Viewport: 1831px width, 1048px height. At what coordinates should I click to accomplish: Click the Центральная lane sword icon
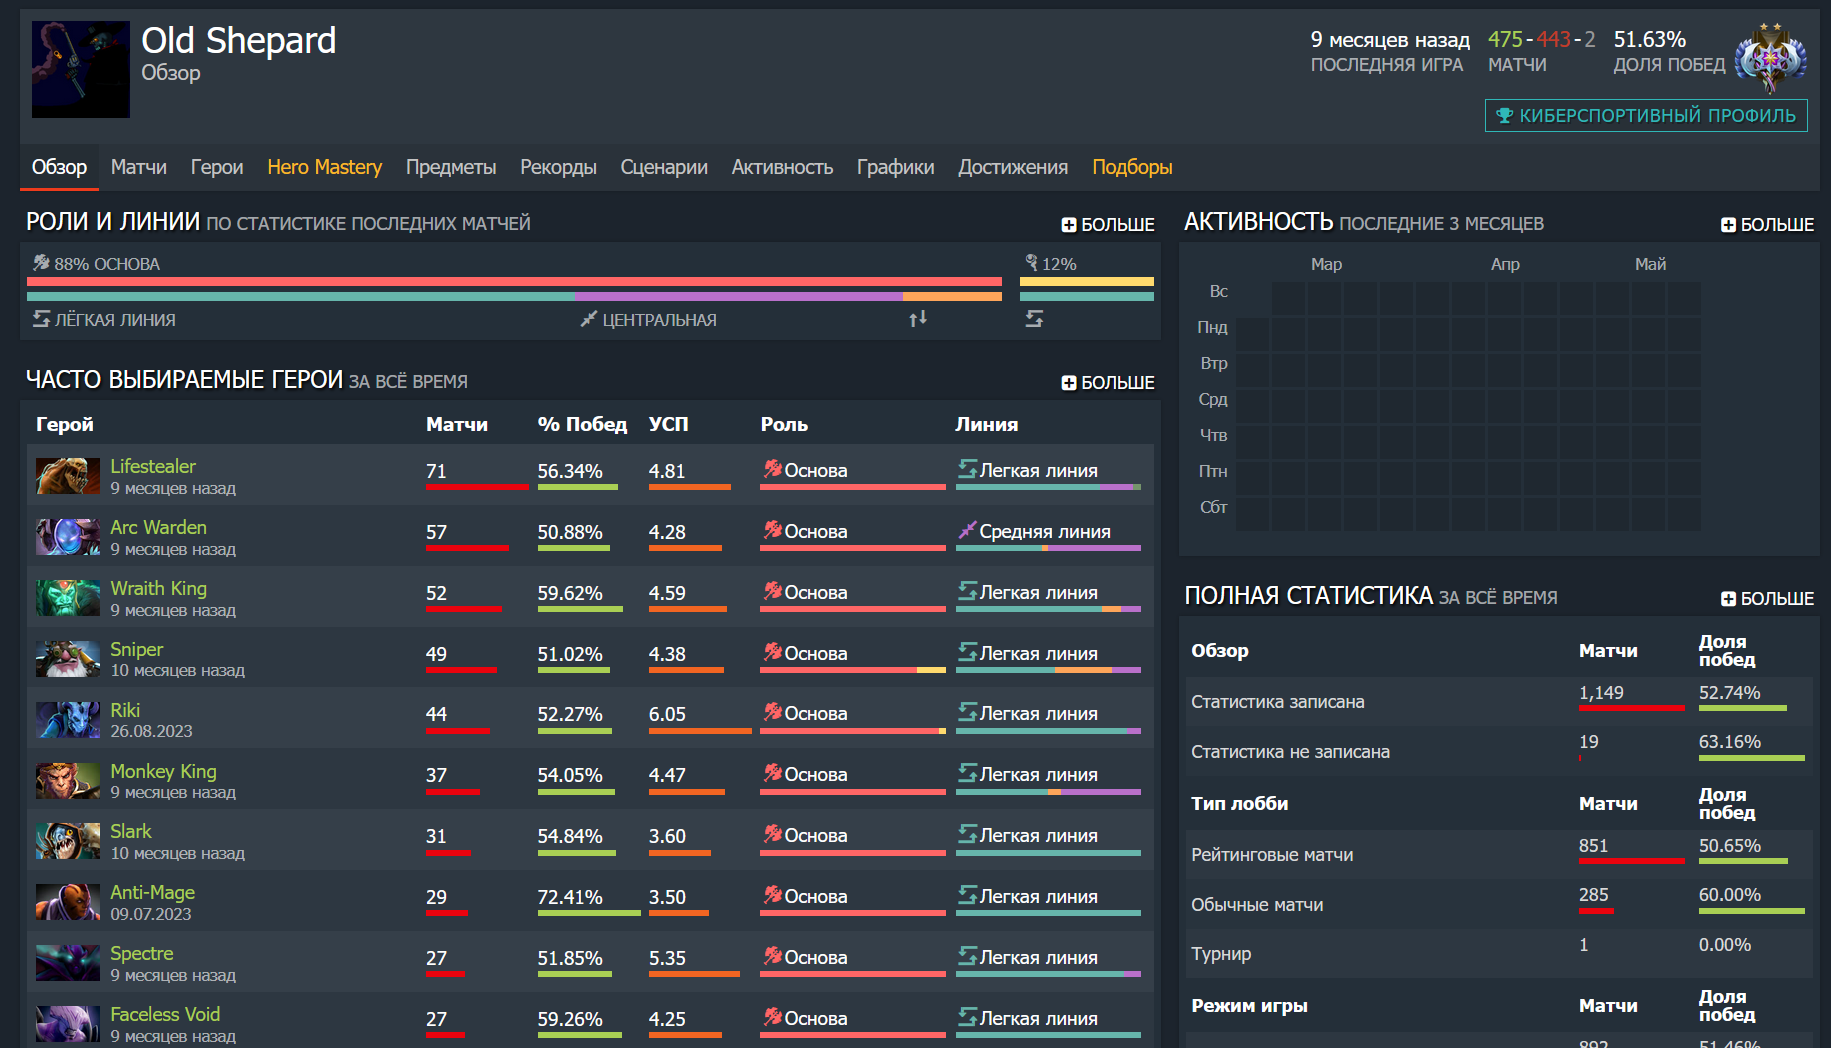[589, 319]
